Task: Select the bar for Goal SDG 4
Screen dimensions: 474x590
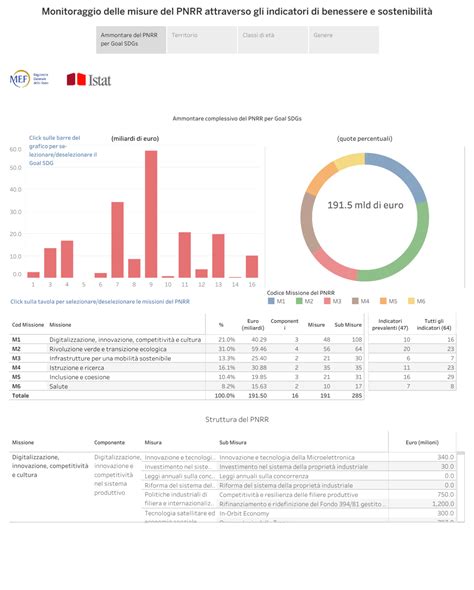Action: pos(67,259)
